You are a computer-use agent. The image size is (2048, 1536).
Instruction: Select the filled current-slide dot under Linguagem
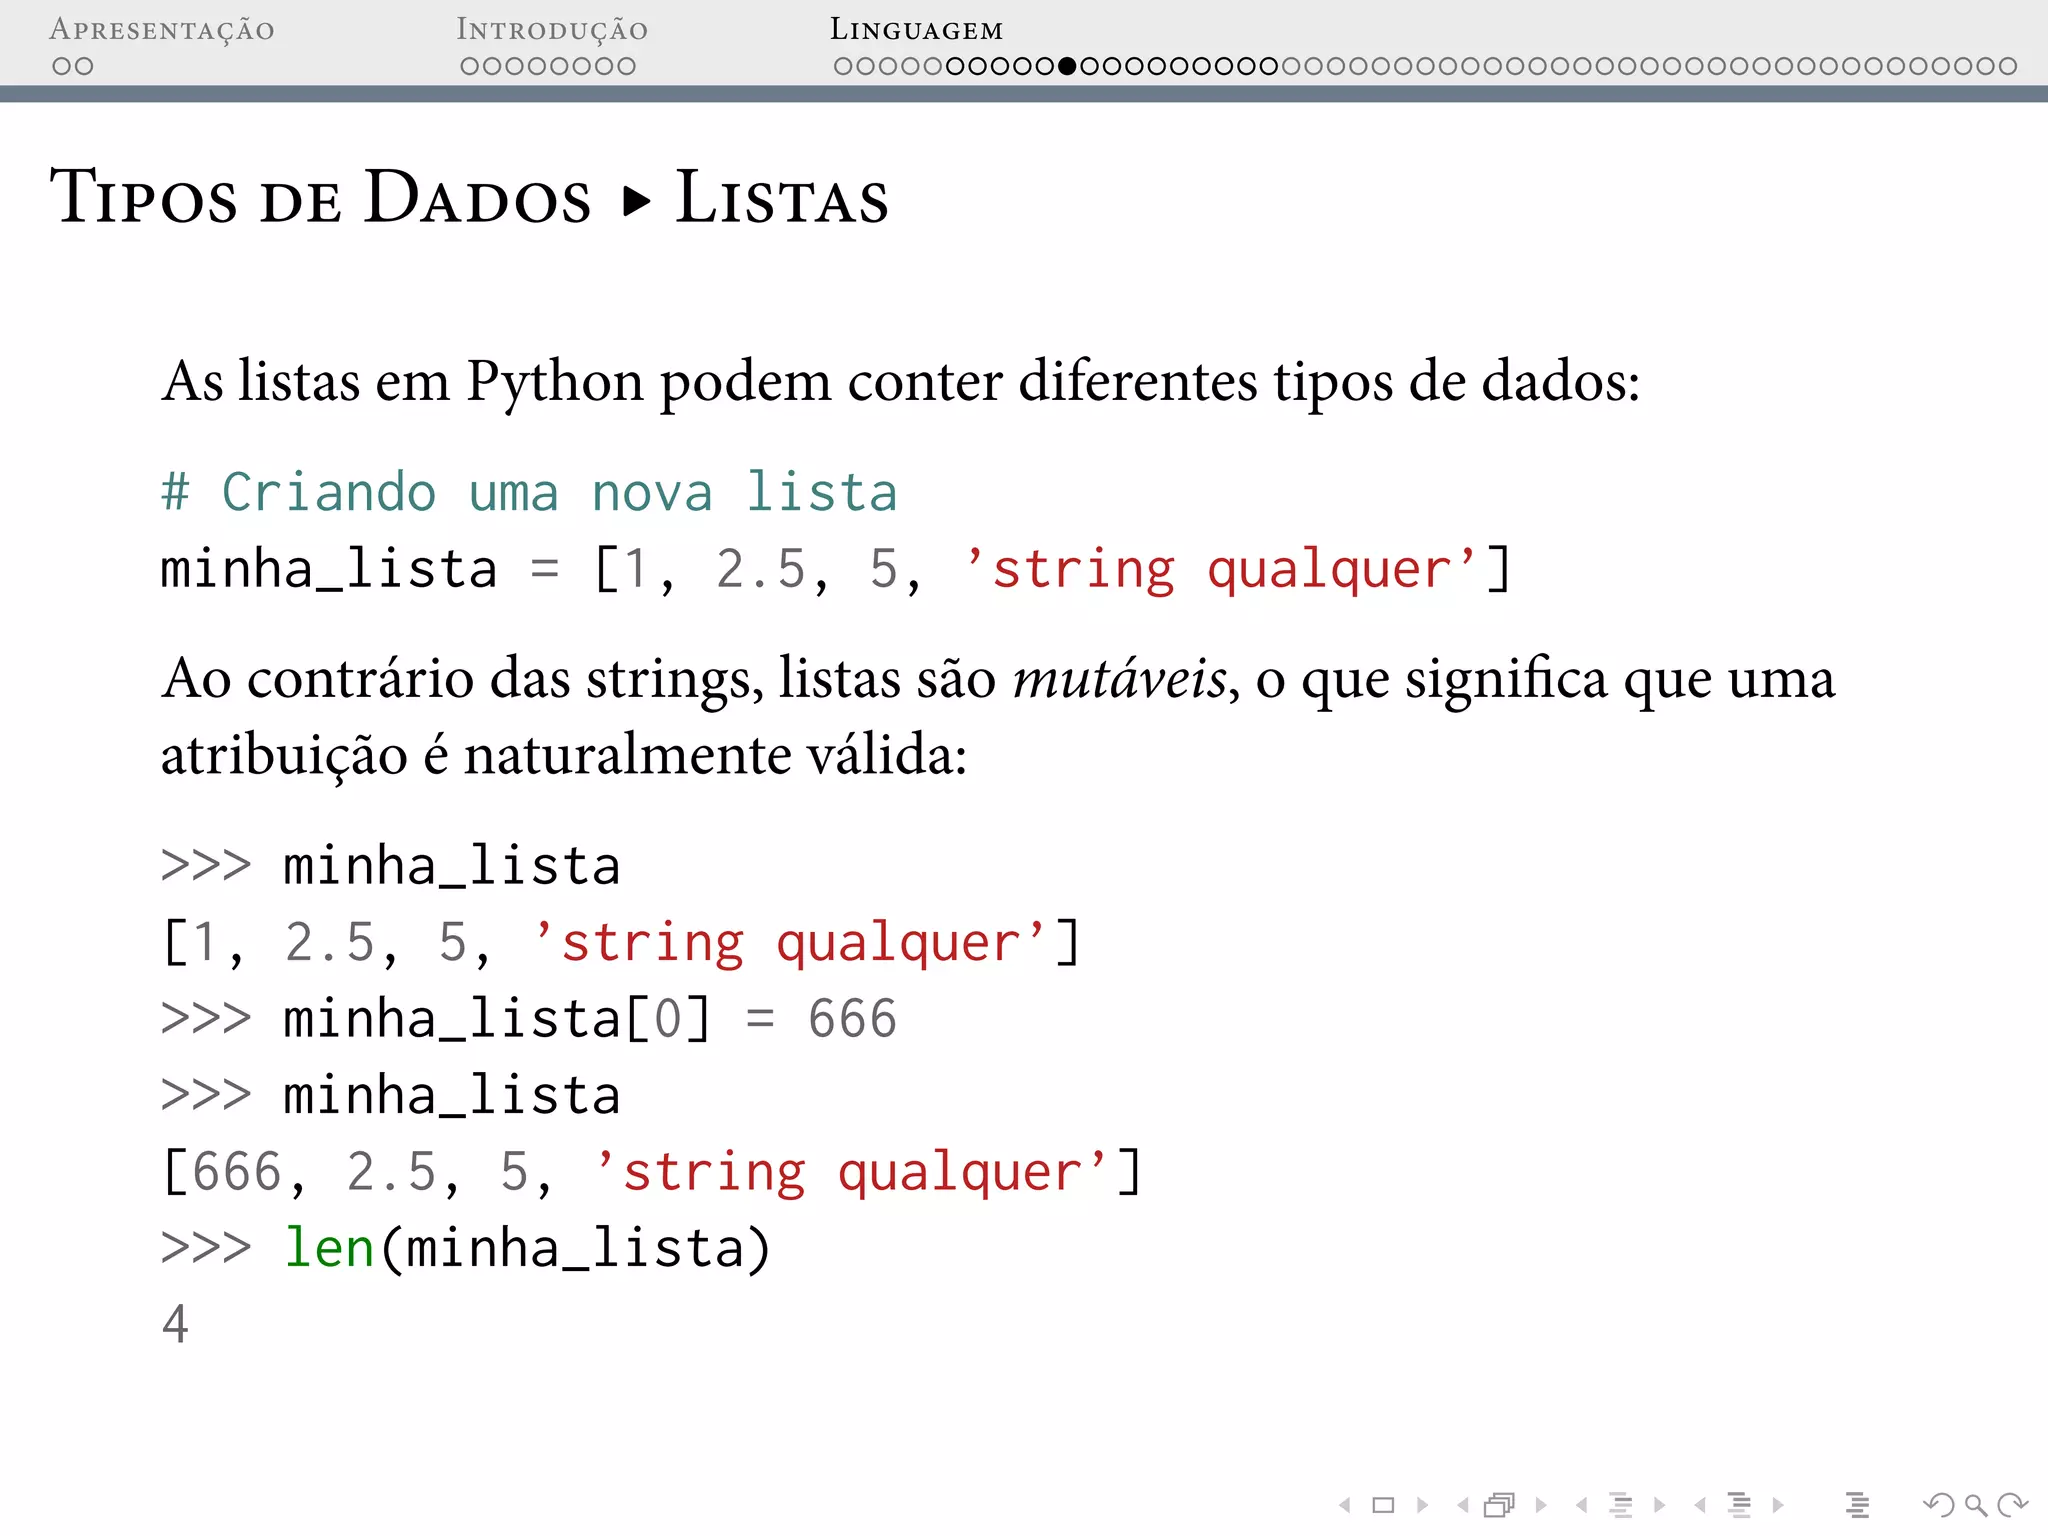[x=1067, y=66]
